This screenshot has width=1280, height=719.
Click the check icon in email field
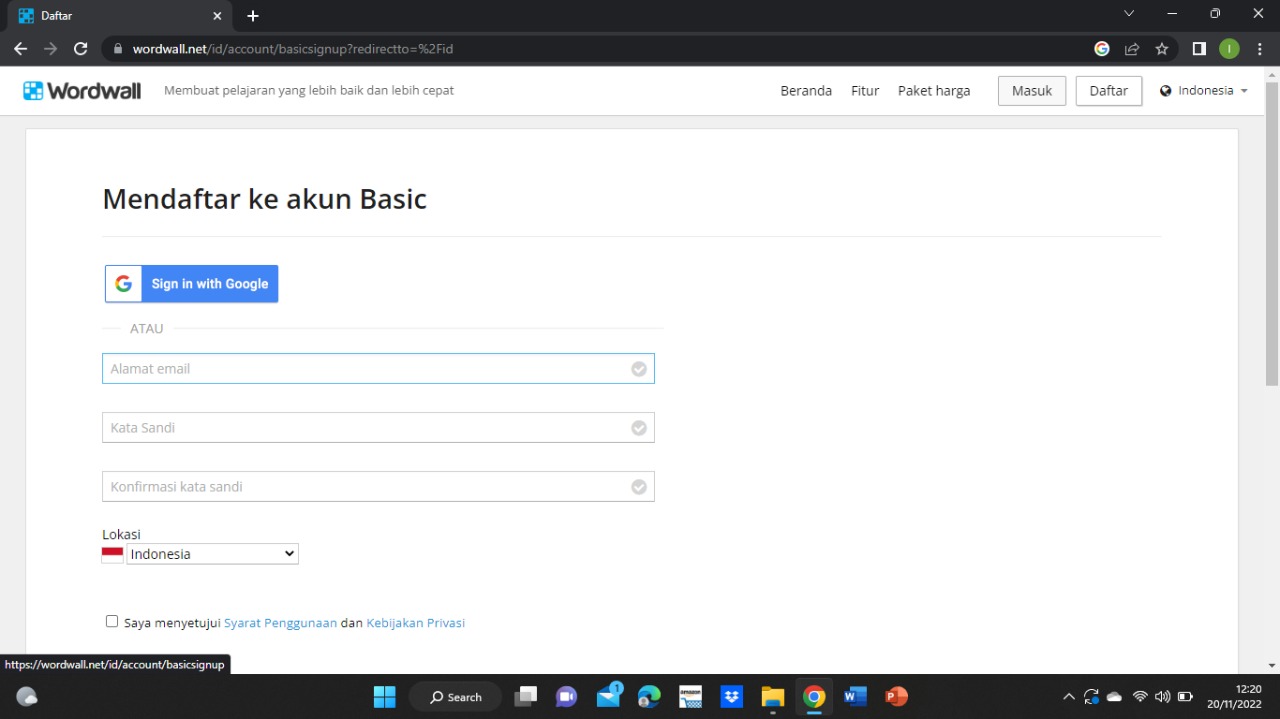[639, 369]
